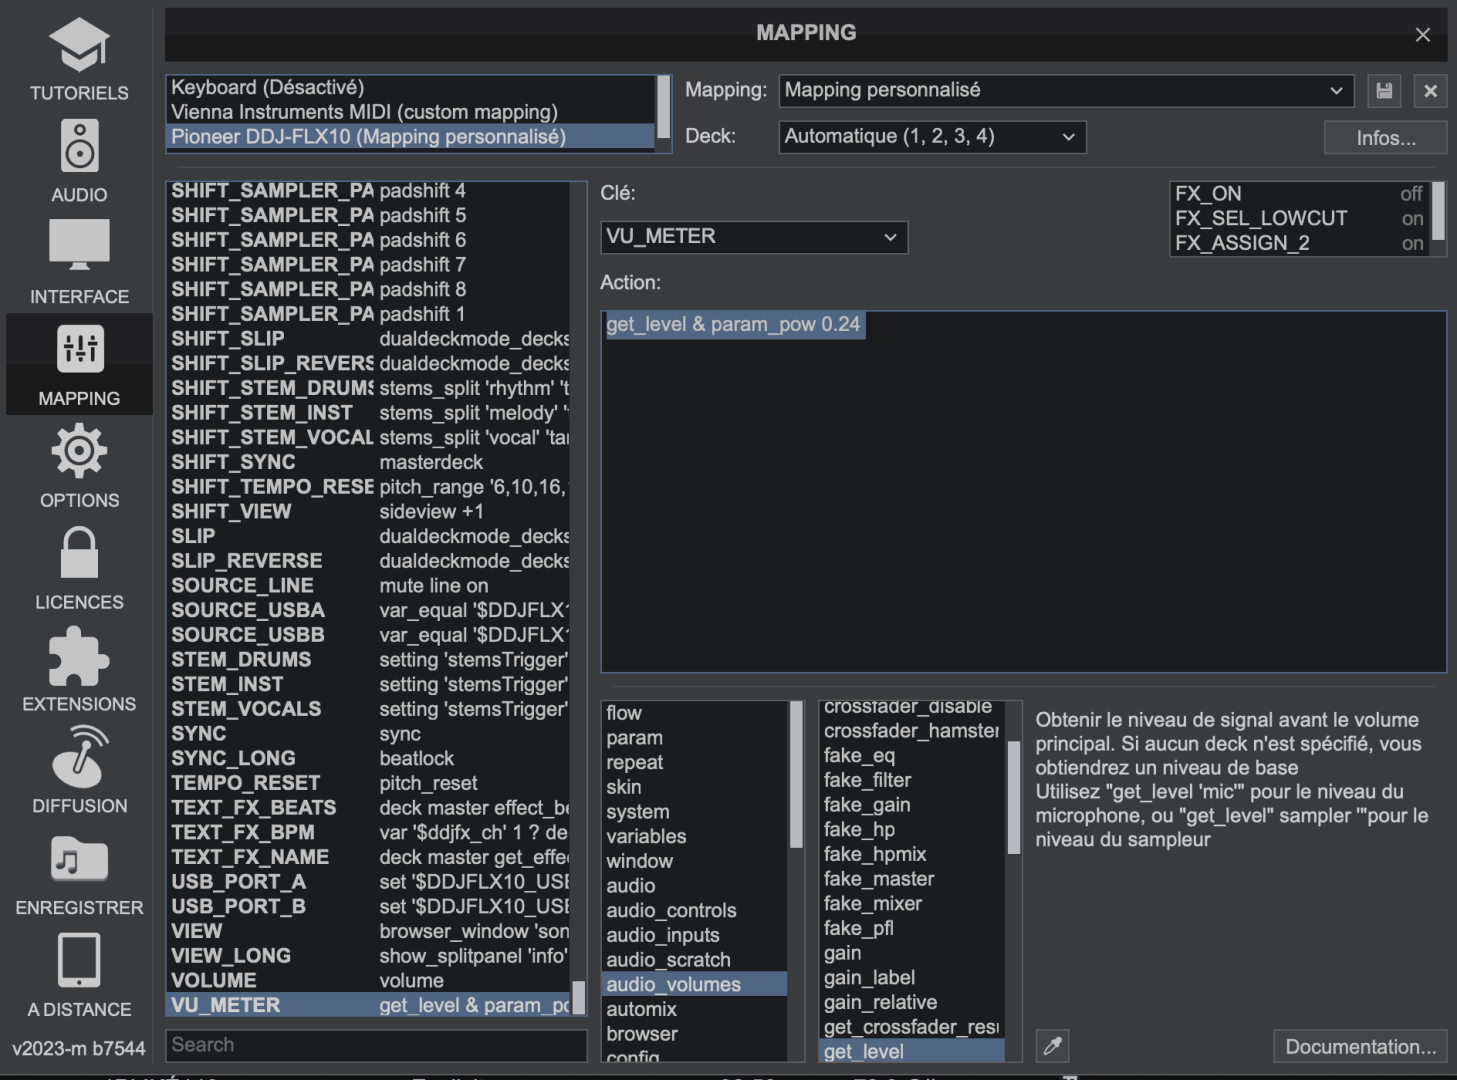The image size is (1457, 1080).
Task: Open the Enregistrer music folder icon
Action: 79,859
